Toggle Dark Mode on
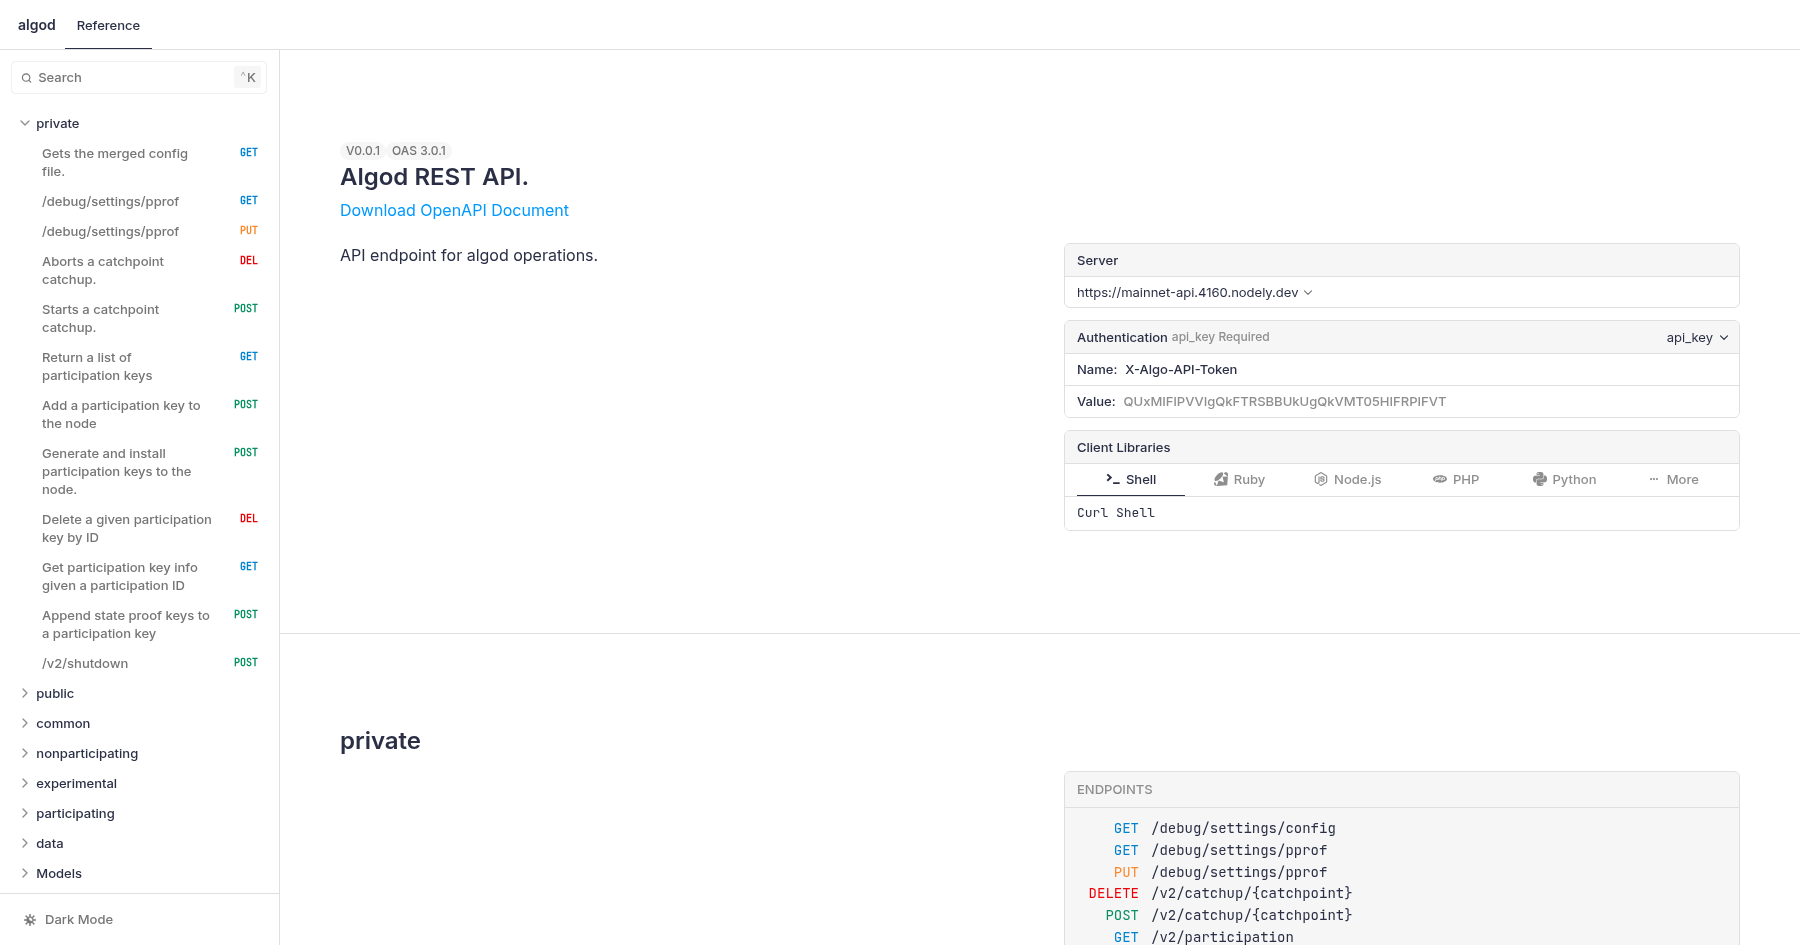This screenshot has width=1800, height=945. point(78,920)
